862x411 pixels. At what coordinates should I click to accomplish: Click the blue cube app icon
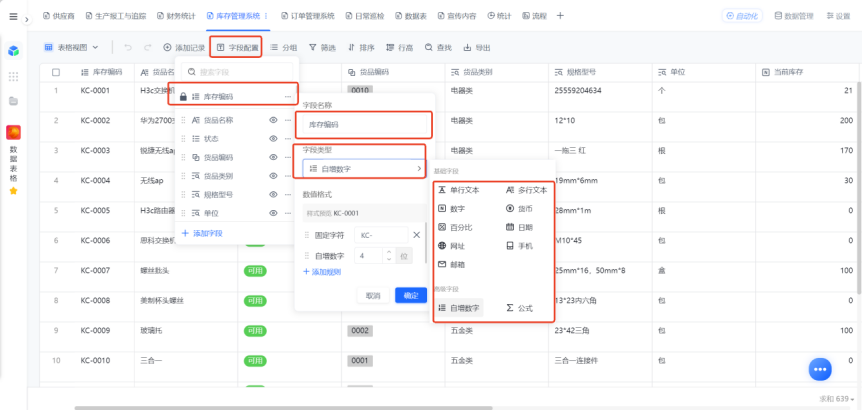pyautogui.click(x=13, y=51)
